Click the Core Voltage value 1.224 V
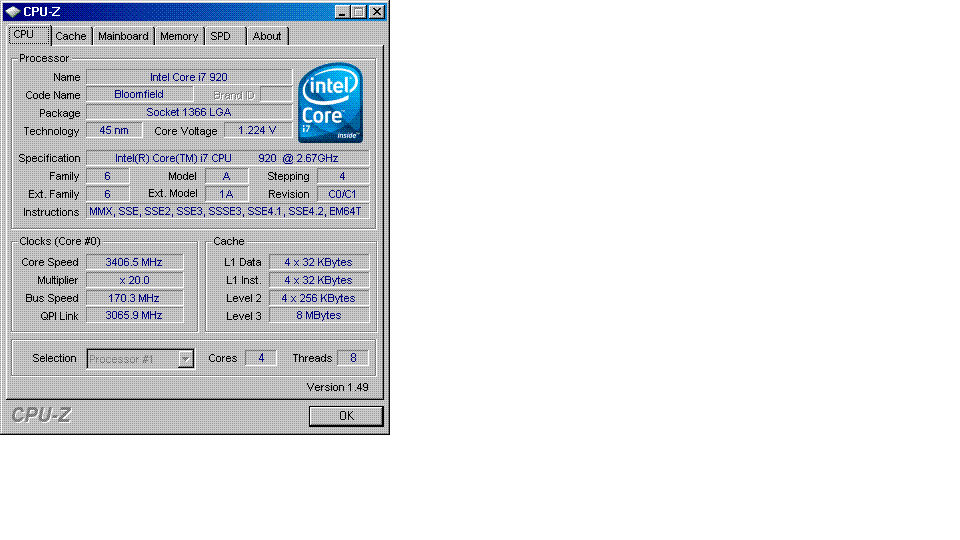 click(258, 130)
